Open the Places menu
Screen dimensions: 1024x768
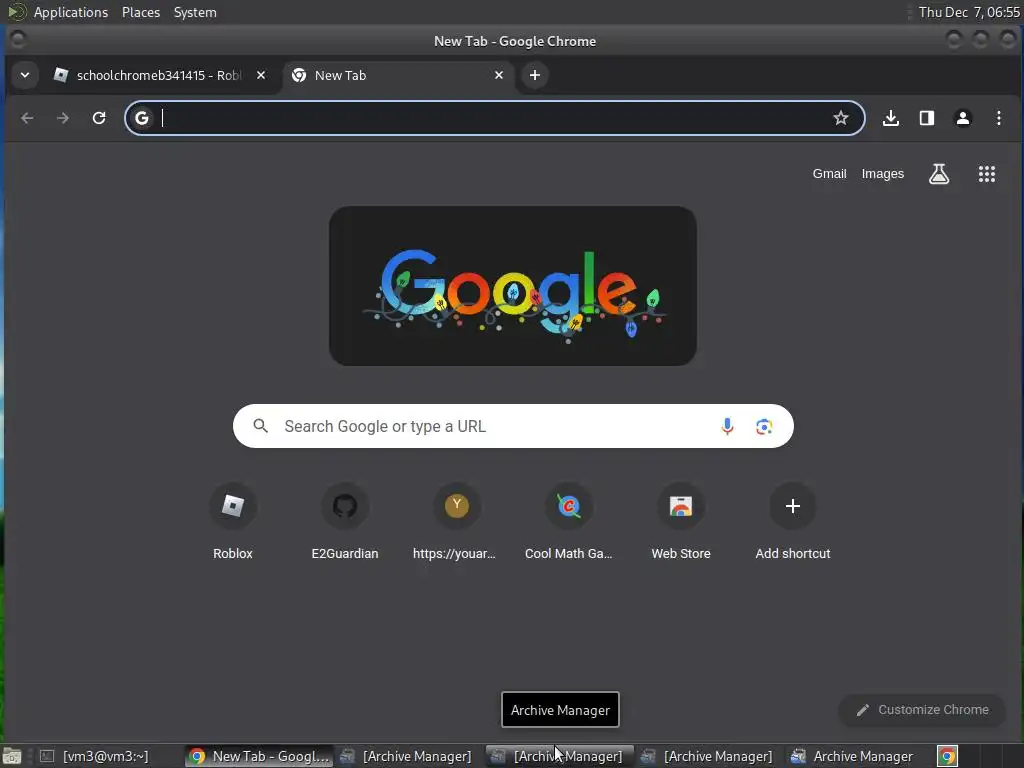coord(141,12)
